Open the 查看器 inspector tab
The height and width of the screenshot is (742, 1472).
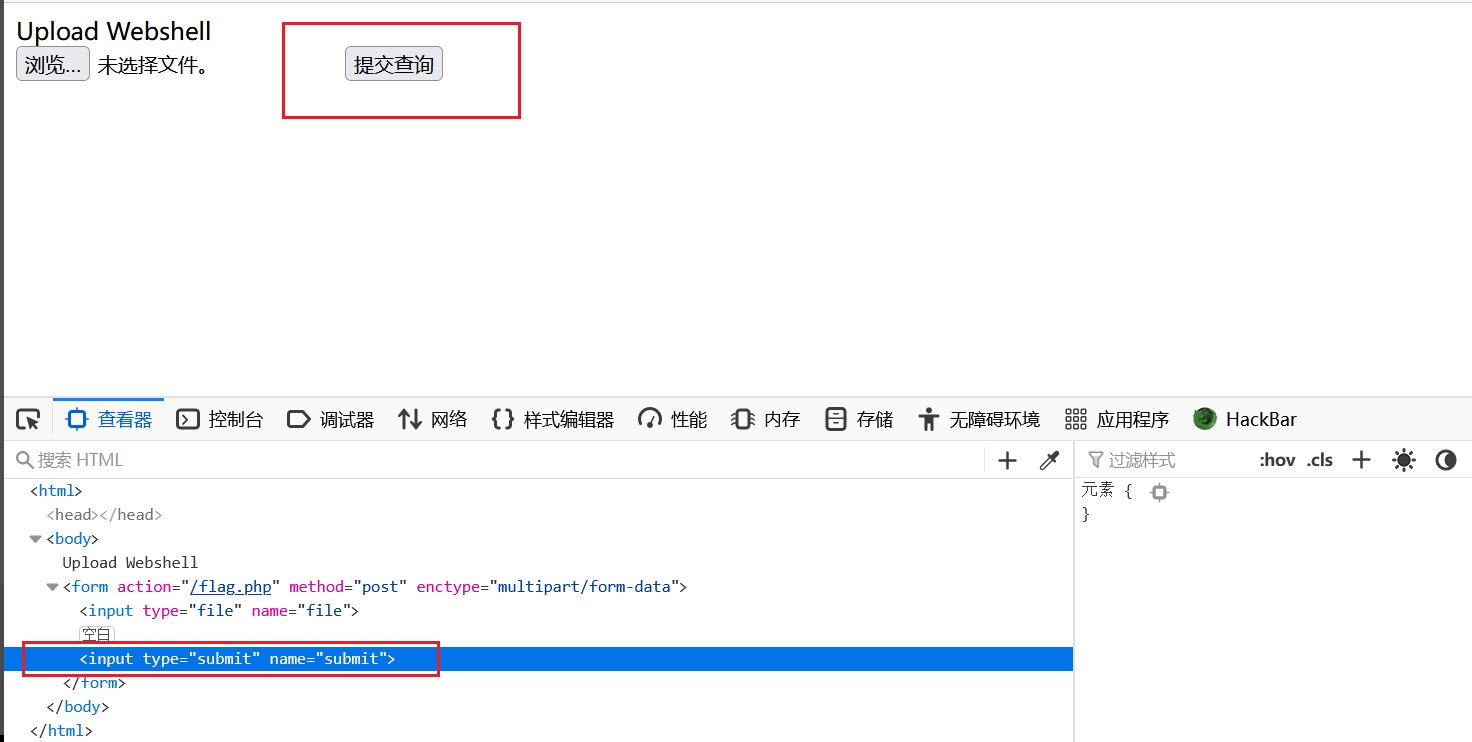coord(109,419)
